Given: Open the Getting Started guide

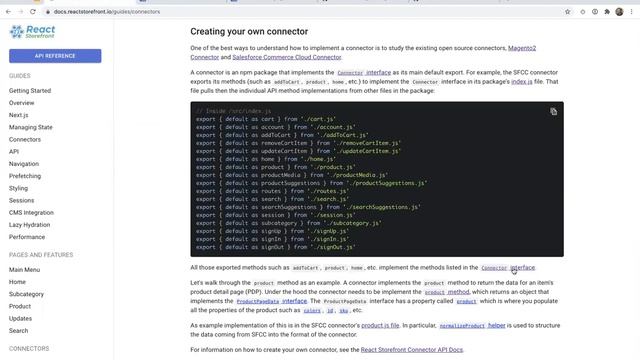Looking at the screenshot, I should (x=30, y=91).
